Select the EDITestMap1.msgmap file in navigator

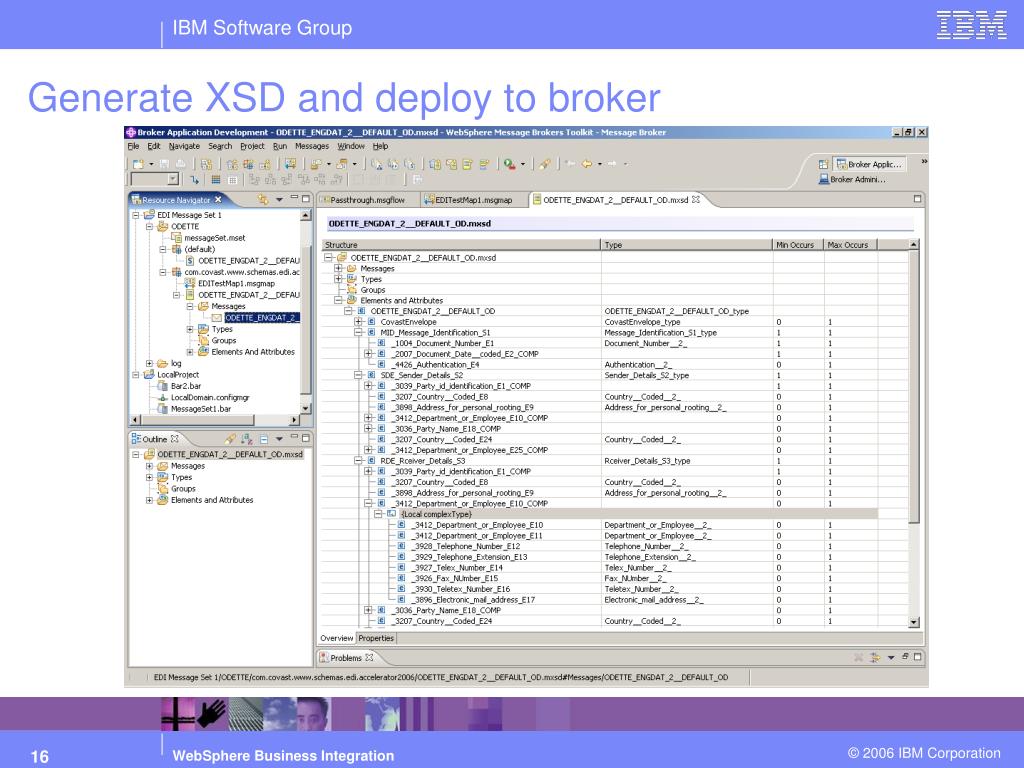coord(236,283)
